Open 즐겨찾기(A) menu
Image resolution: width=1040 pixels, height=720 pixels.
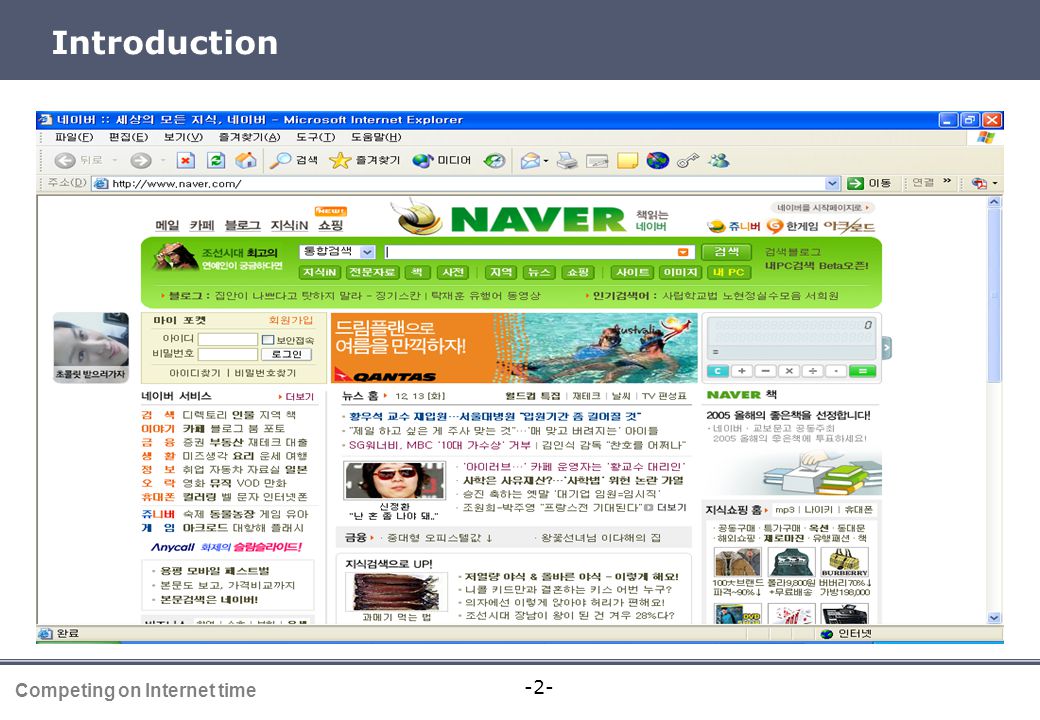(249, 137)
